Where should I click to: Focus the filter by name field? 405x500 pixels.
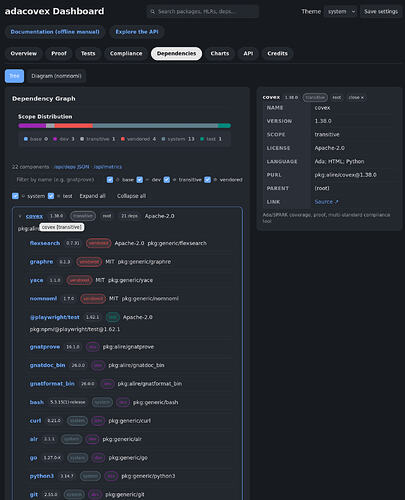coord(58,180)
